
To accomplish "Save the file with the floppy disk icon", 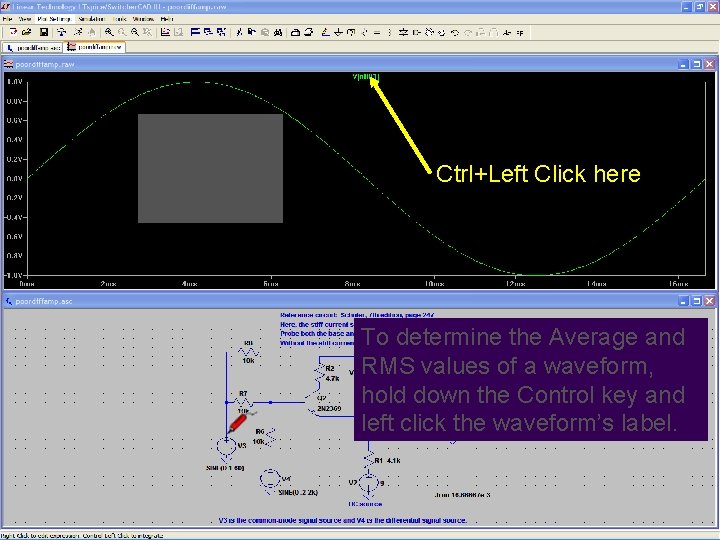I will (x=44, y=32).
